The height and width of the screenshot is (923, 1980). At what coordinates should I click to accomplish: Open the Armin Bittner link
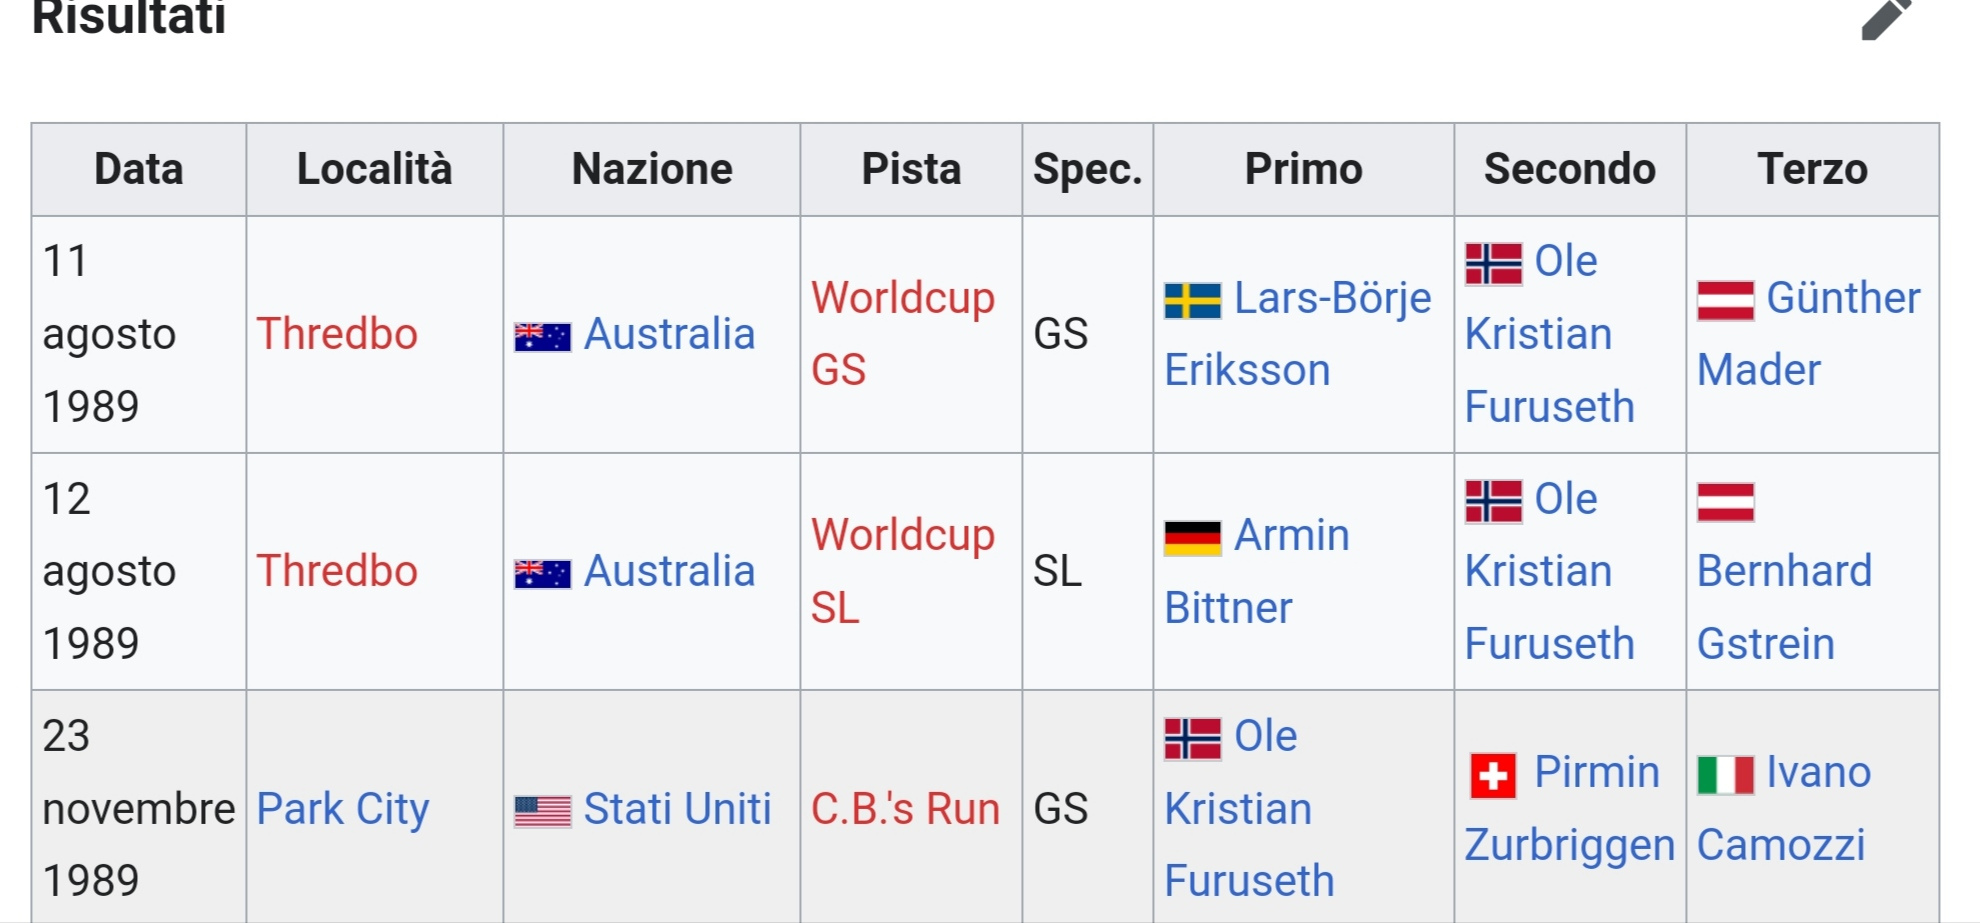click(x=1257, y=571)
